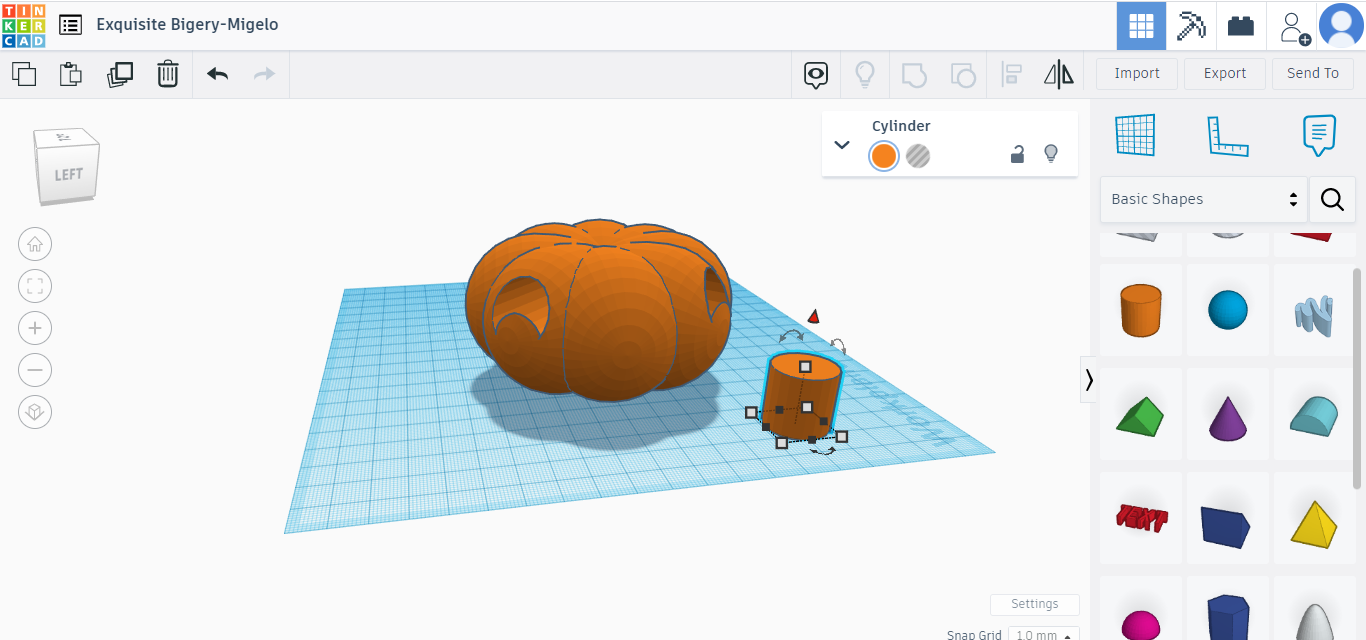The image size is (1366, 640).
Task: Set cylinder to Hole mode
Action: coord(917,156)
